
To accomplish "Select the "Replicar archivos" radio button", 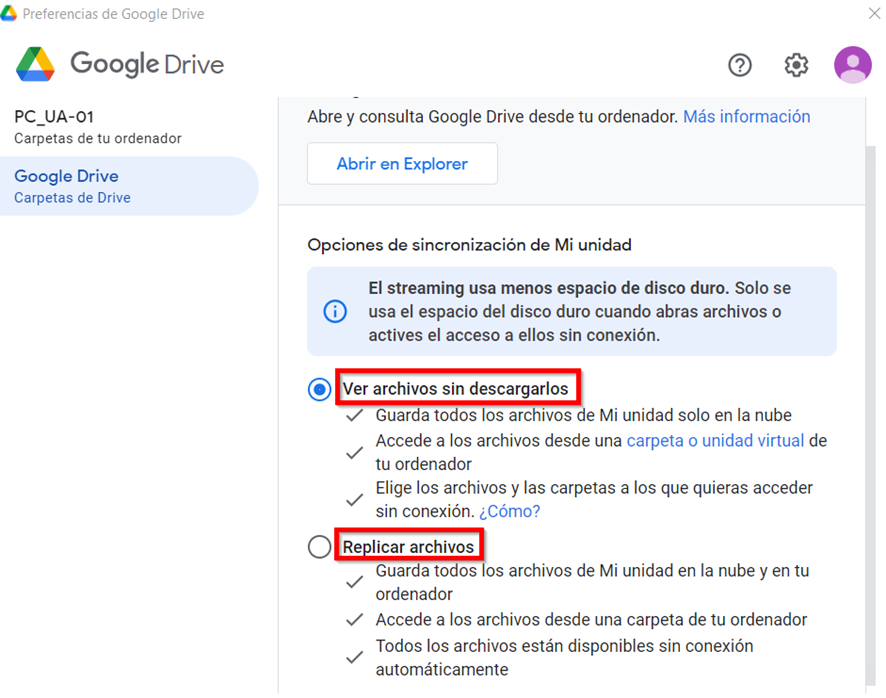I will click(x=319, y=547).
